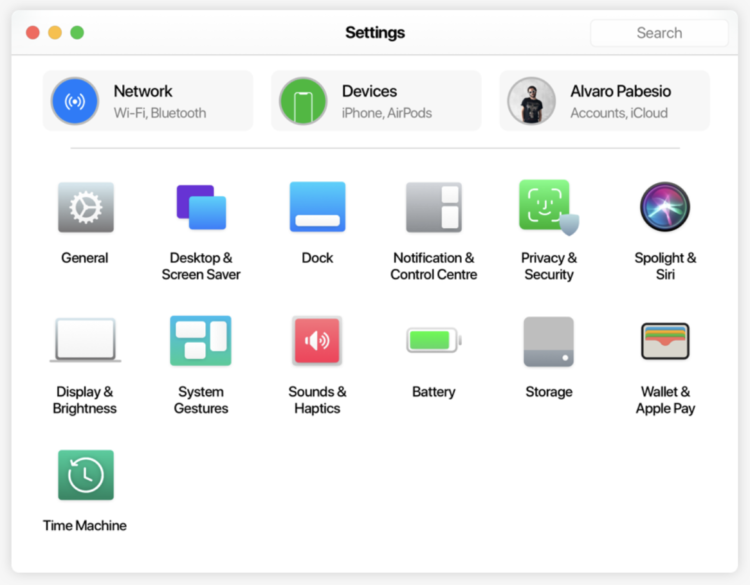The height and width of the screenshot is (585, 750).
Task: Open Wallet & Apple Pay icon
Action: tap(665, 341)
